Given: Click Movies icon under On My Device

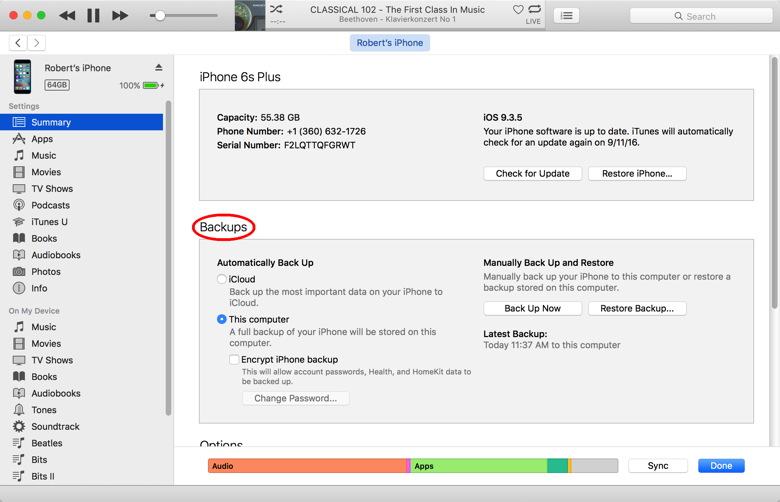Looking at the screenshot, I should [19, 343].
